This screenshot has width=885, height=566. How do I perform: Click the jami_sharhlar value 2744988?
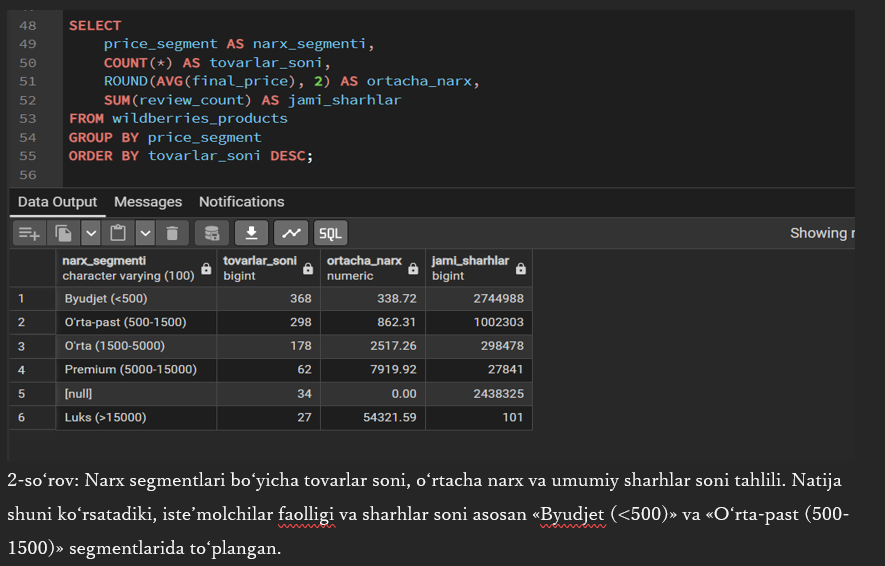[x=479, y=299]
